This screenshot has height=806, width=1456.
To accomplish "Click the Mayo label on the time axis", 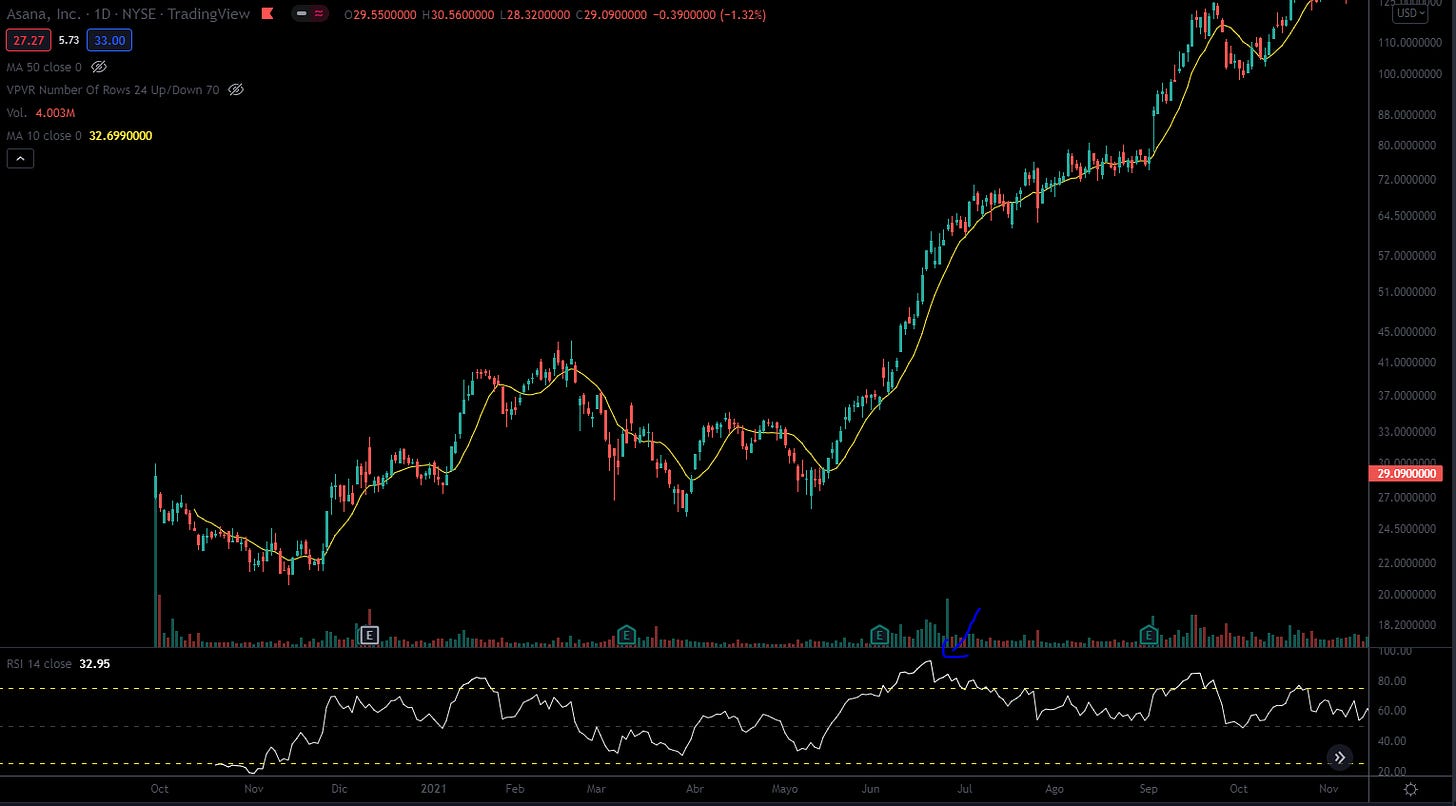I will [x=785, y=789].
